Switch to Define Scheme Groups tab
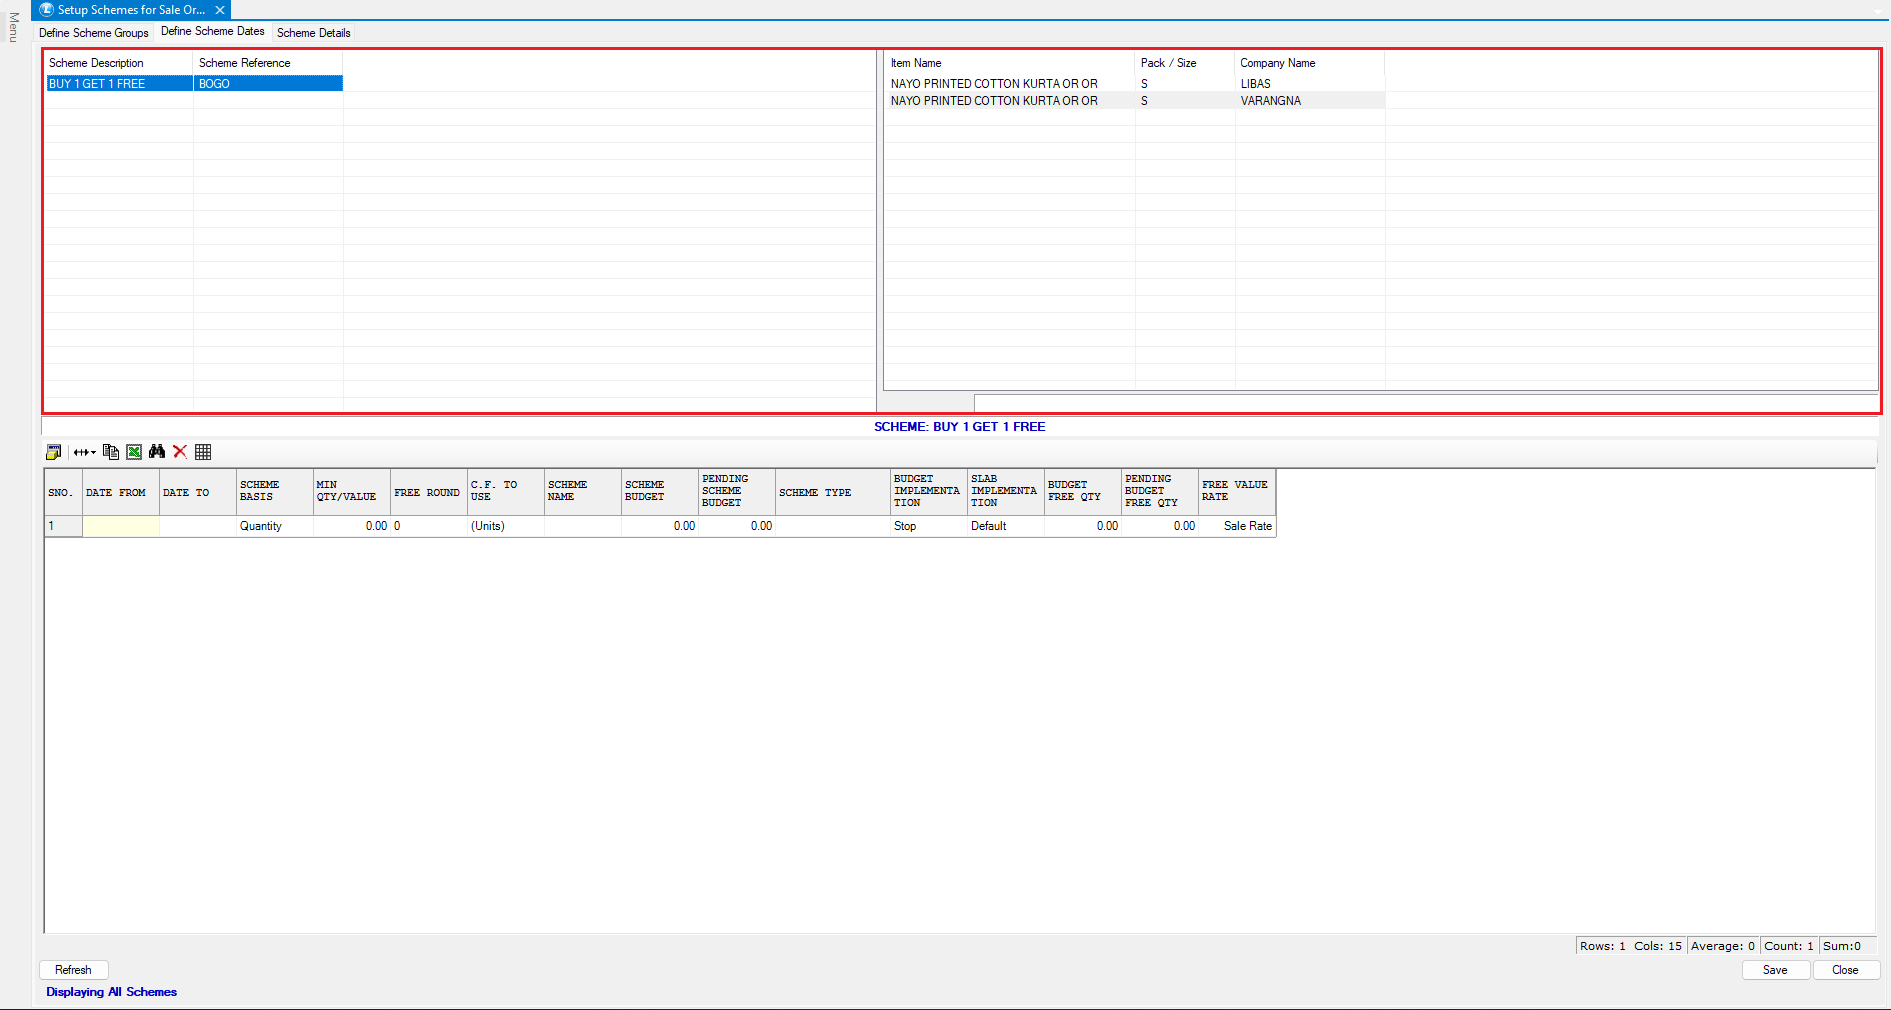This screenshot has width=1891, height=1010. coord(94,33)
